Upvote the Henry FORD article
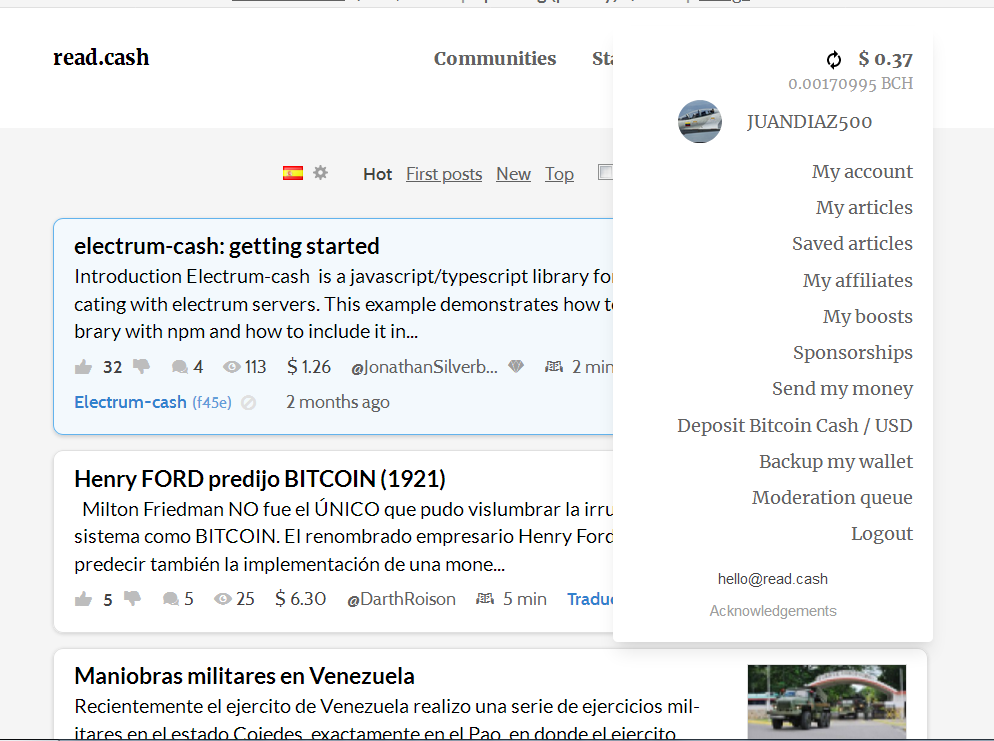 pyautogui.click(x=83, y=599)
